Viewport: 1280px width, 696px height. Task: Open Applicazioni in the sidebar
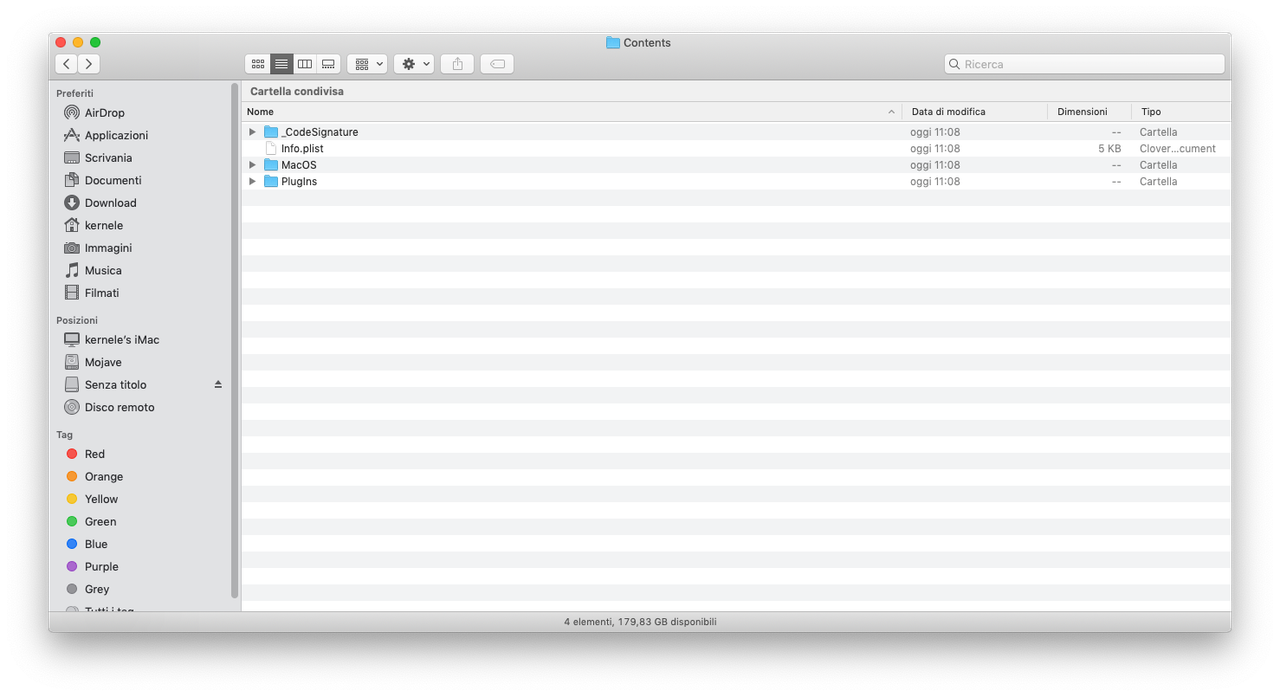116,135
